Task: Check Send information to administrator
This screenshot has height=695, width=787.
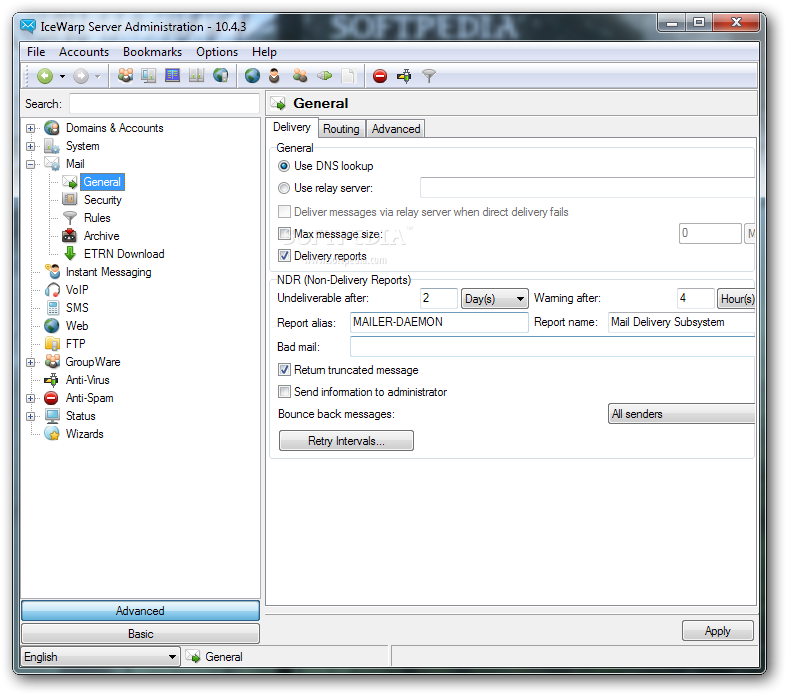Action: pos(284,392)
